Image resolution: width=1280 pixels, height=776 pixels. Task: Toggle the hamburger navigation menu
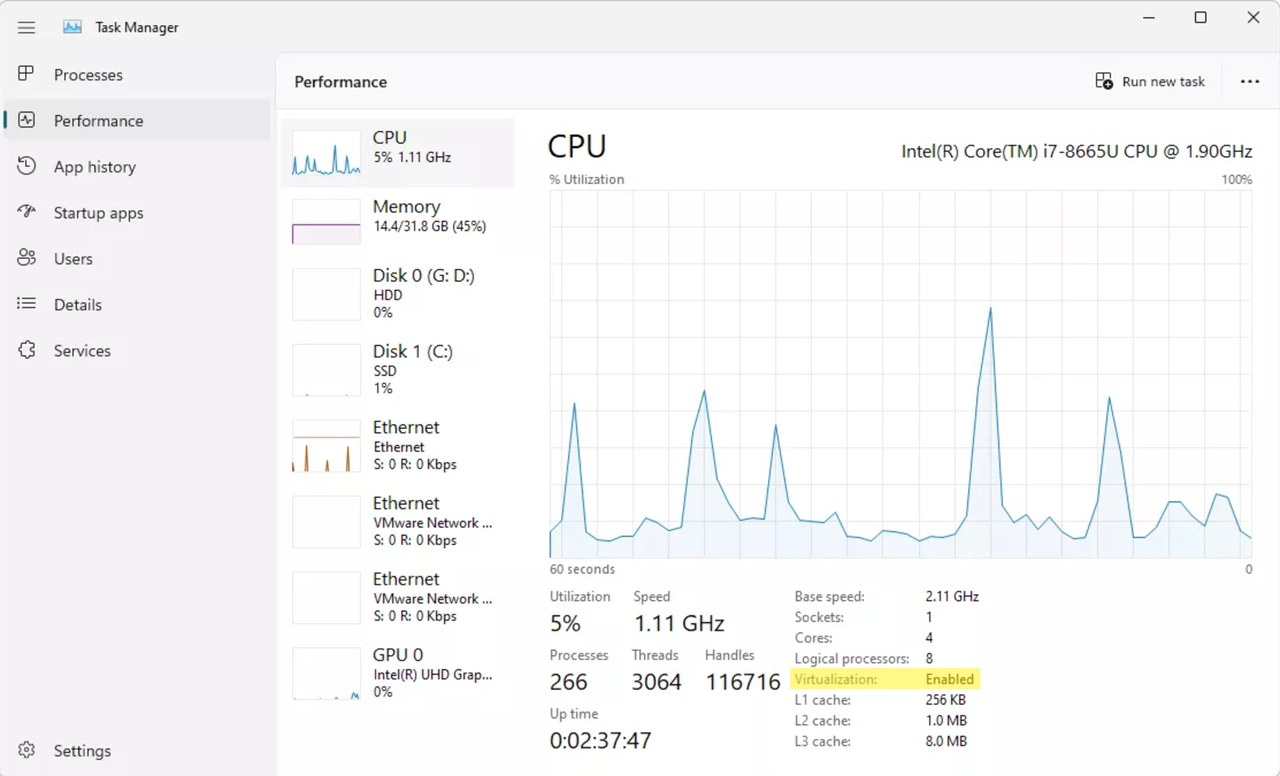point(27,28)
